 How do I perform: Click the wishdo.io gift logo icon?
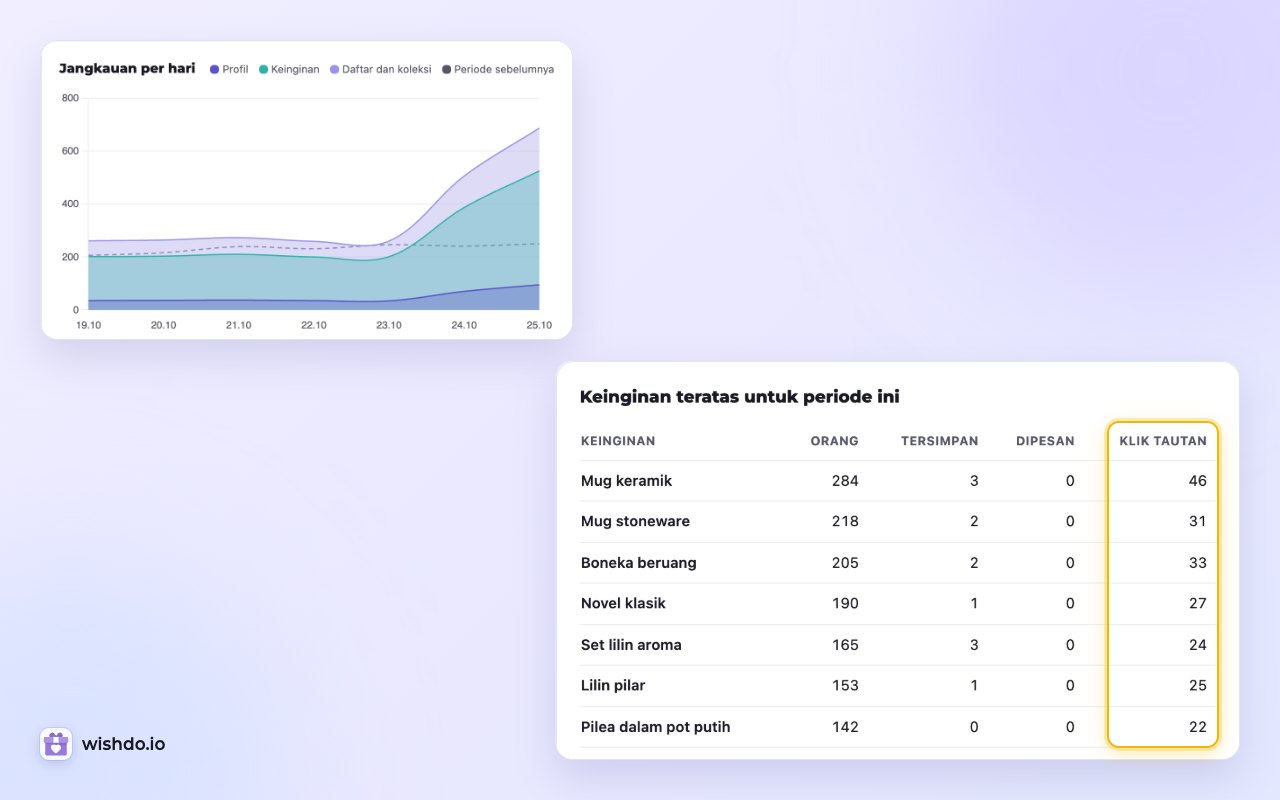point(56,744)
